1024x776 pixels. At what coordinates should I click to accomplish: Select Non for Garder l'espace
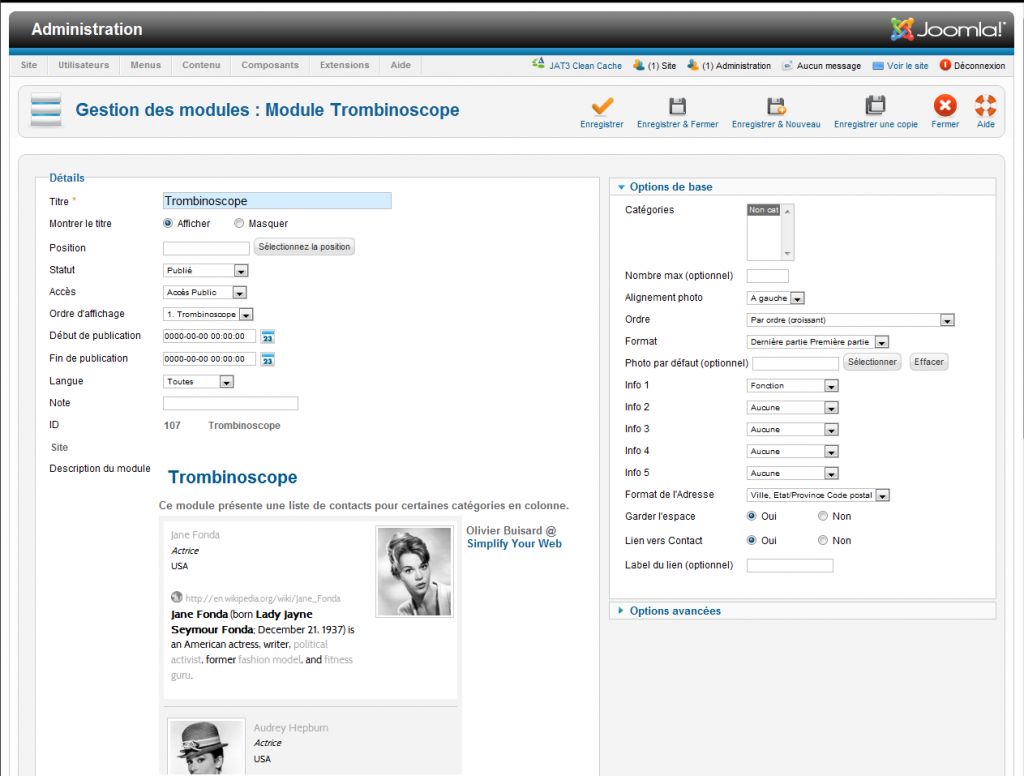(x=823, y=517)
